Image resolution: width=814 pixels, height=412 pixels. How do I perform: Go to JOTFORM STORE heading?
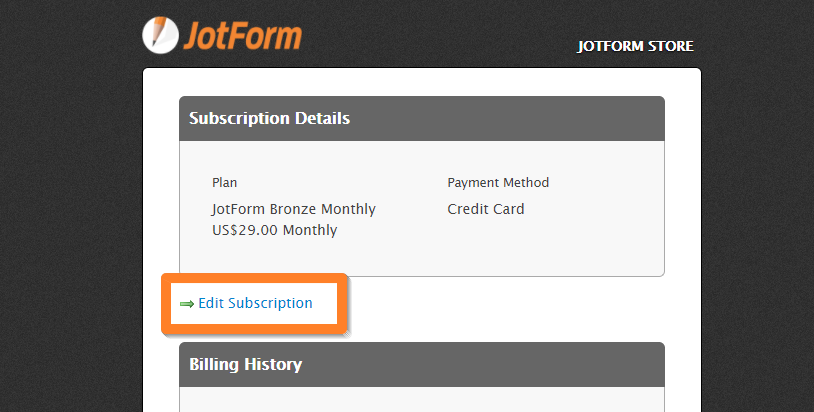click(x=635, y=46)
